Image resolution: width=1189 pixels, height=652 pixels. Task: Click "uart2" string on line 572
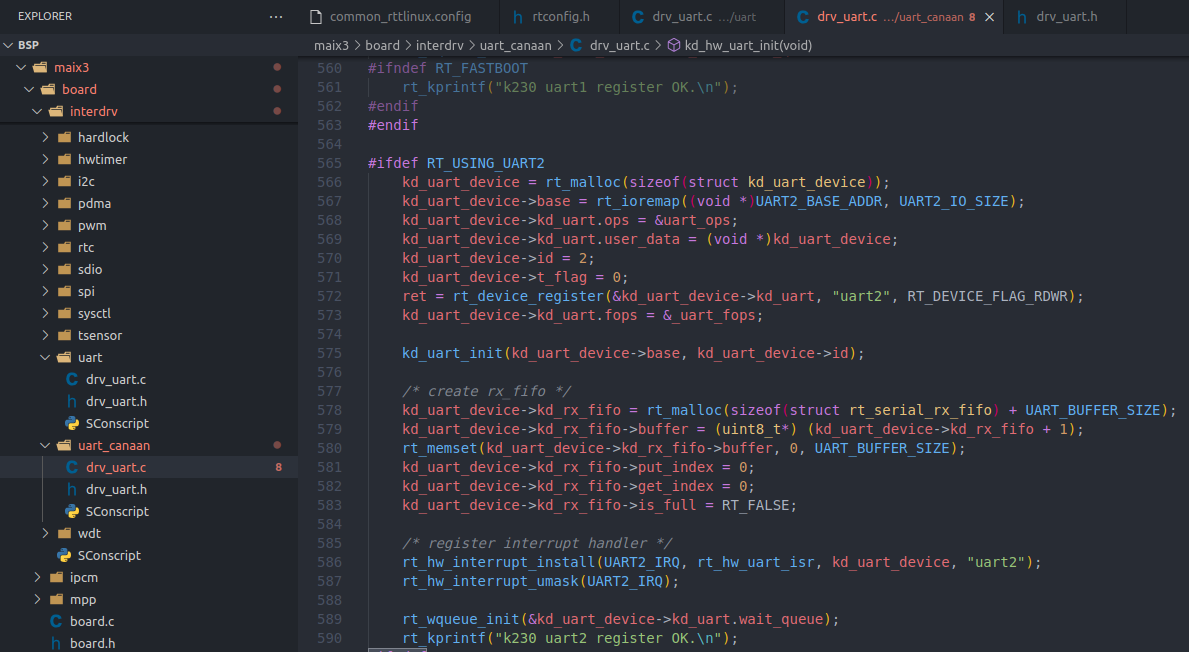coord(861,296)
